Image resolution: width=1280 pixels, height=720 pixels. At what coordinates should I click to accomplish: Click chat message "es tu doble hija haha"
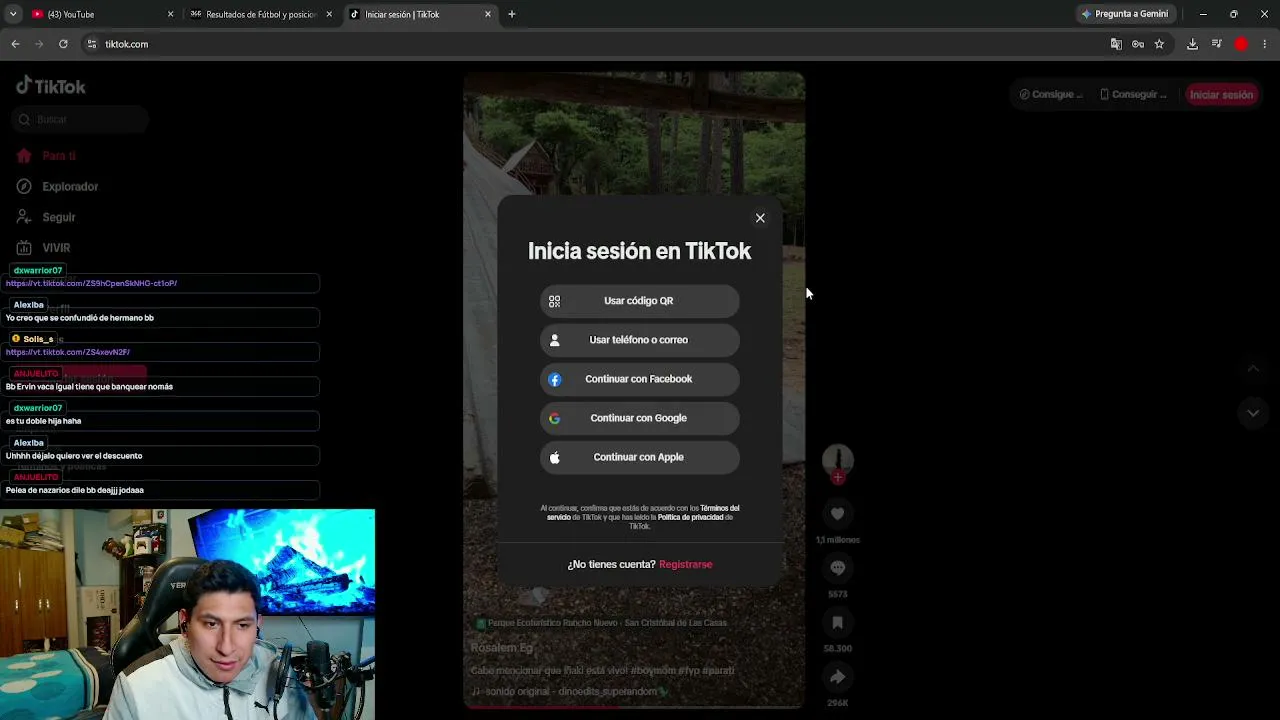(43, 421)
